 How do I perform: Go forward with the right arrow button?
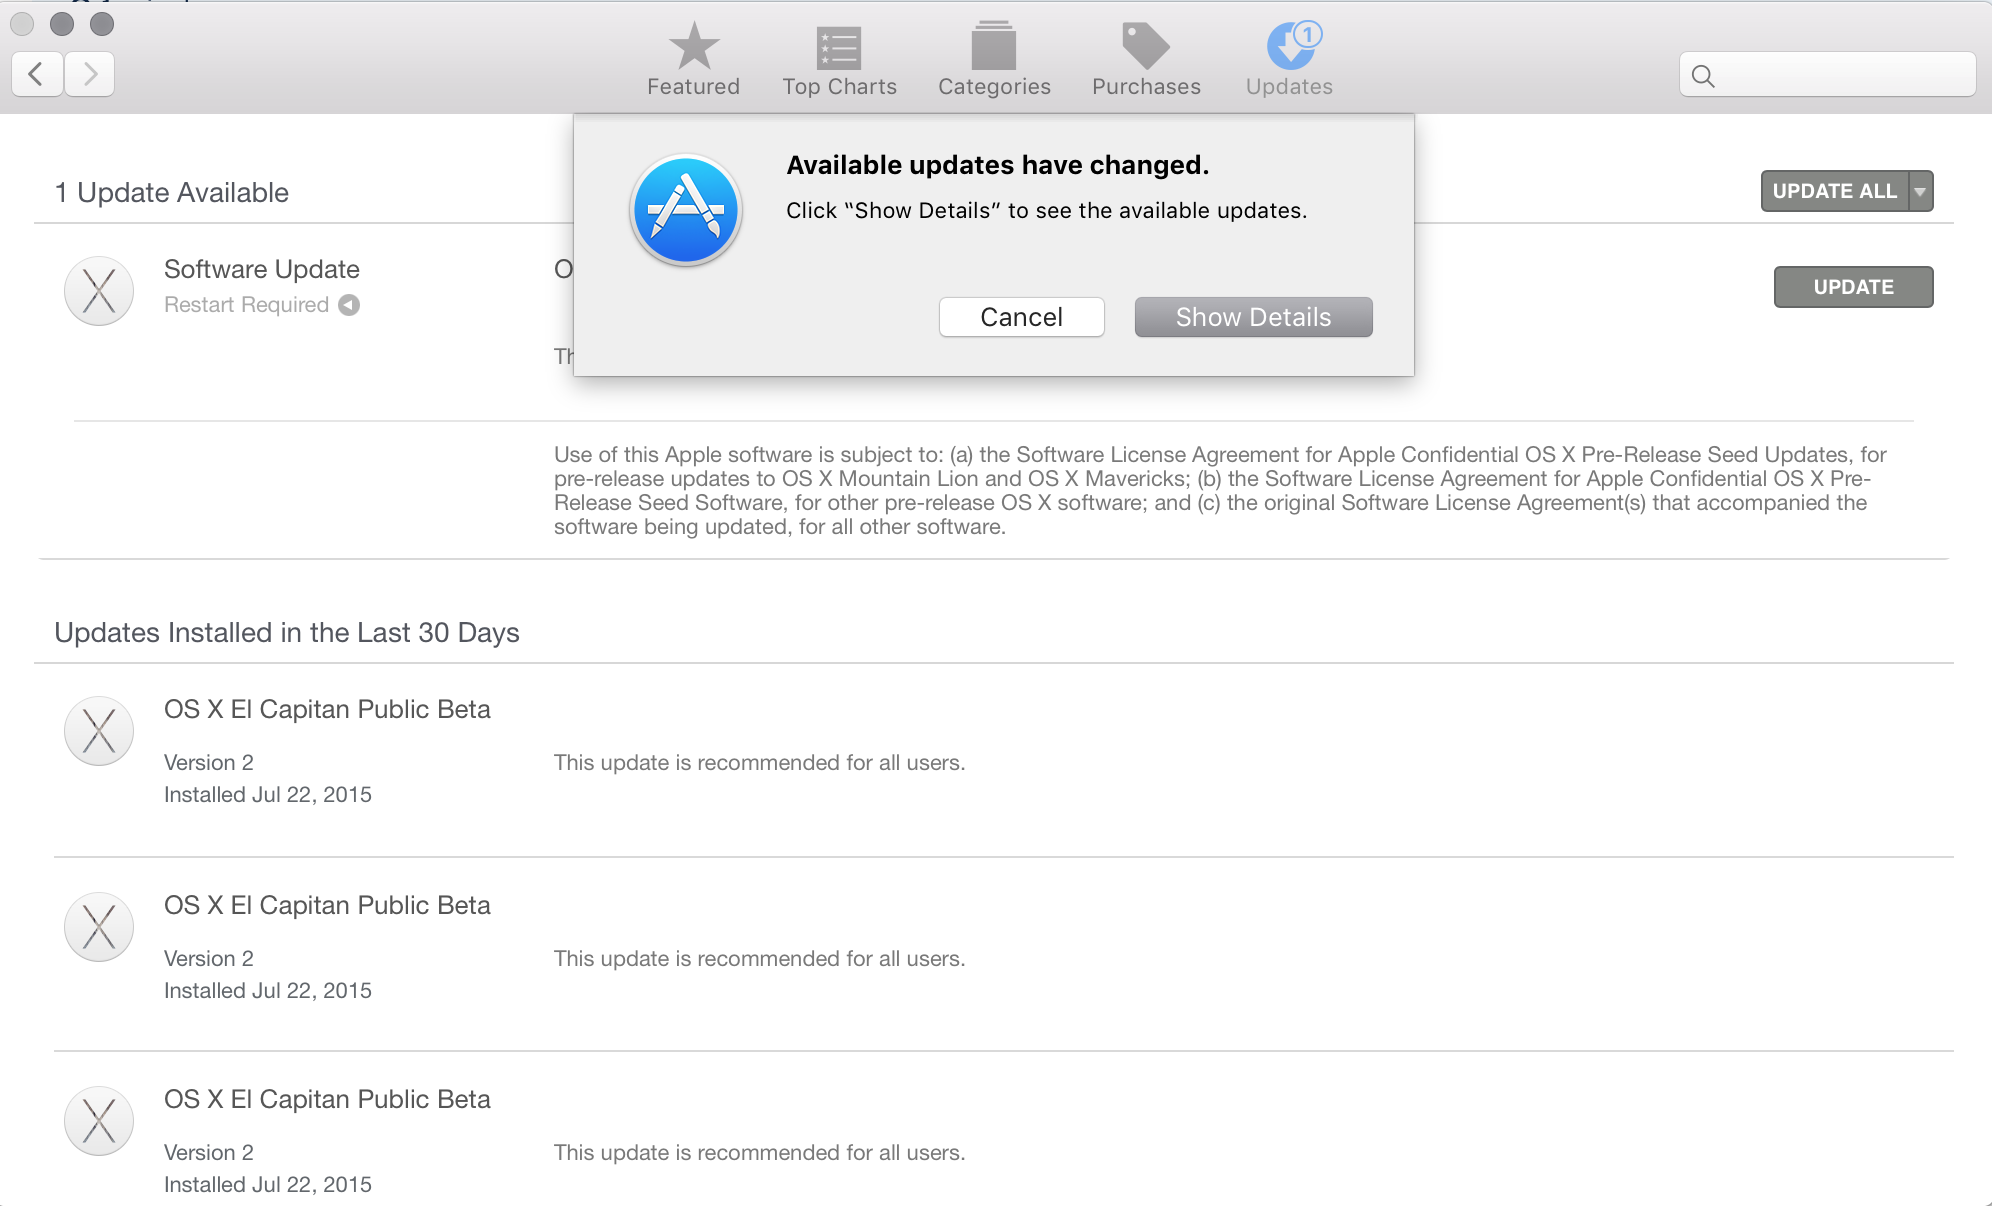coord(90,74)
